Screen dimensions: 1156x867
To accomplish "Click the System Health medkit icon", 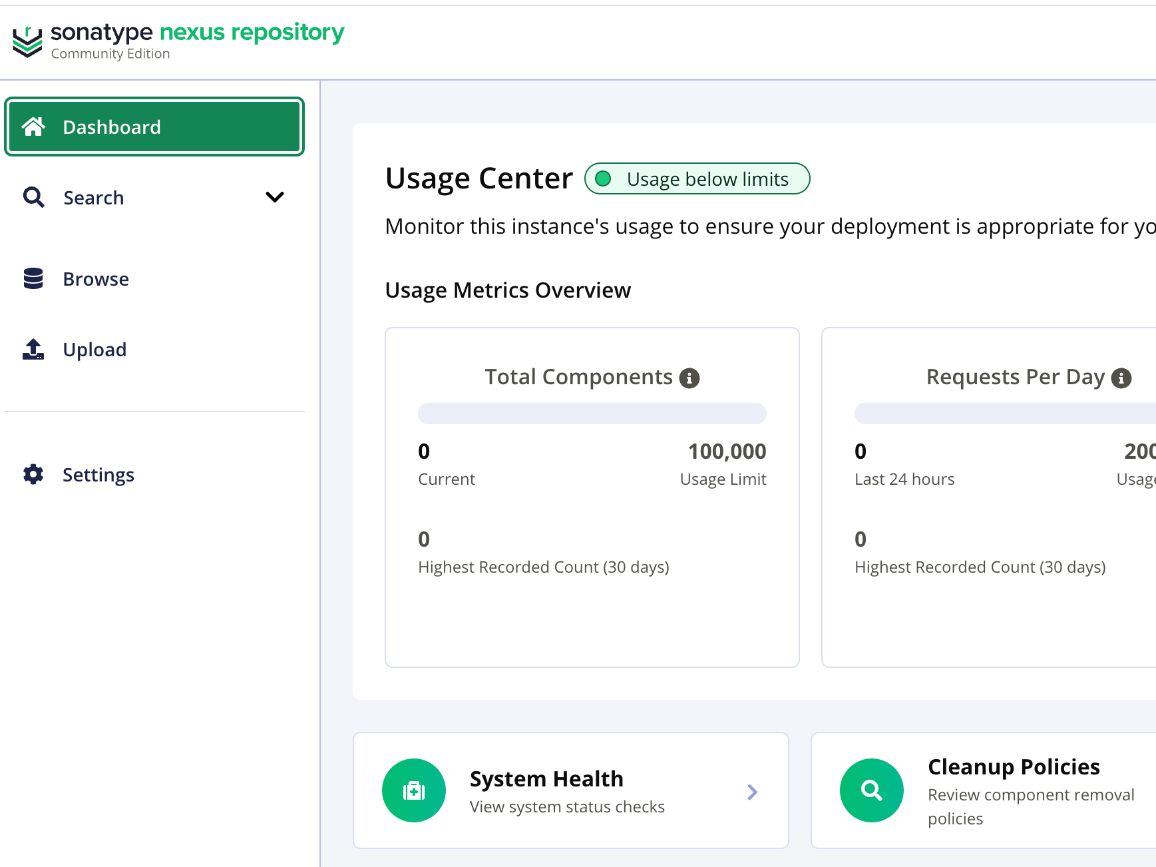I will 414,791.
